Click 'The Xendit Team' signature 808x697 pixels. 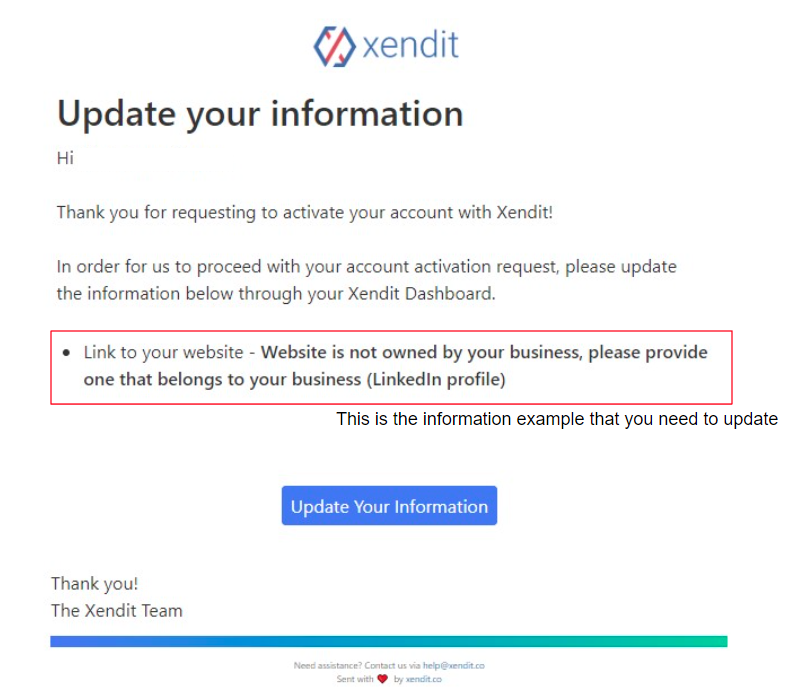(117, 610)
